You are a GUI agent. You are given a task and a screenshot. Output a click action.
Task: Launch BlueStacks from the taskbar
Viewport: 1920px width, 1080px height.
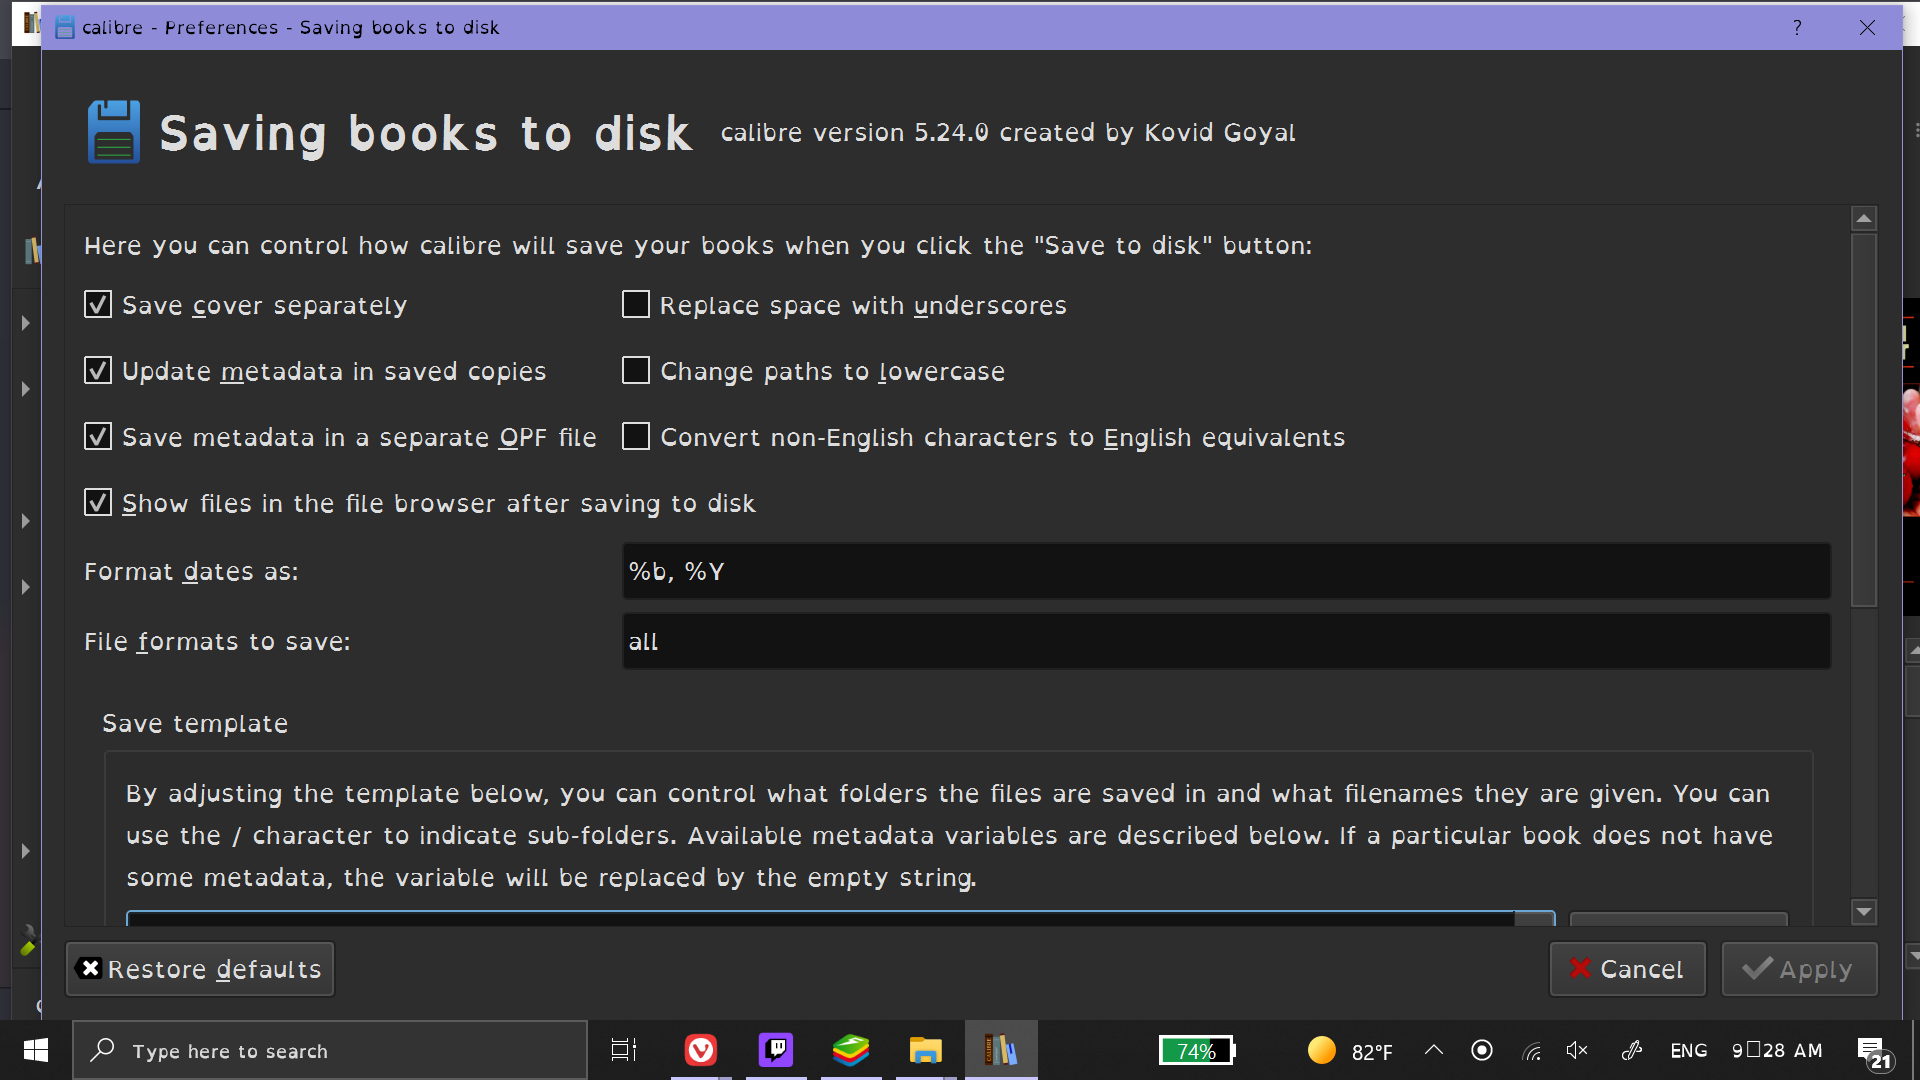click(851, 1050)
